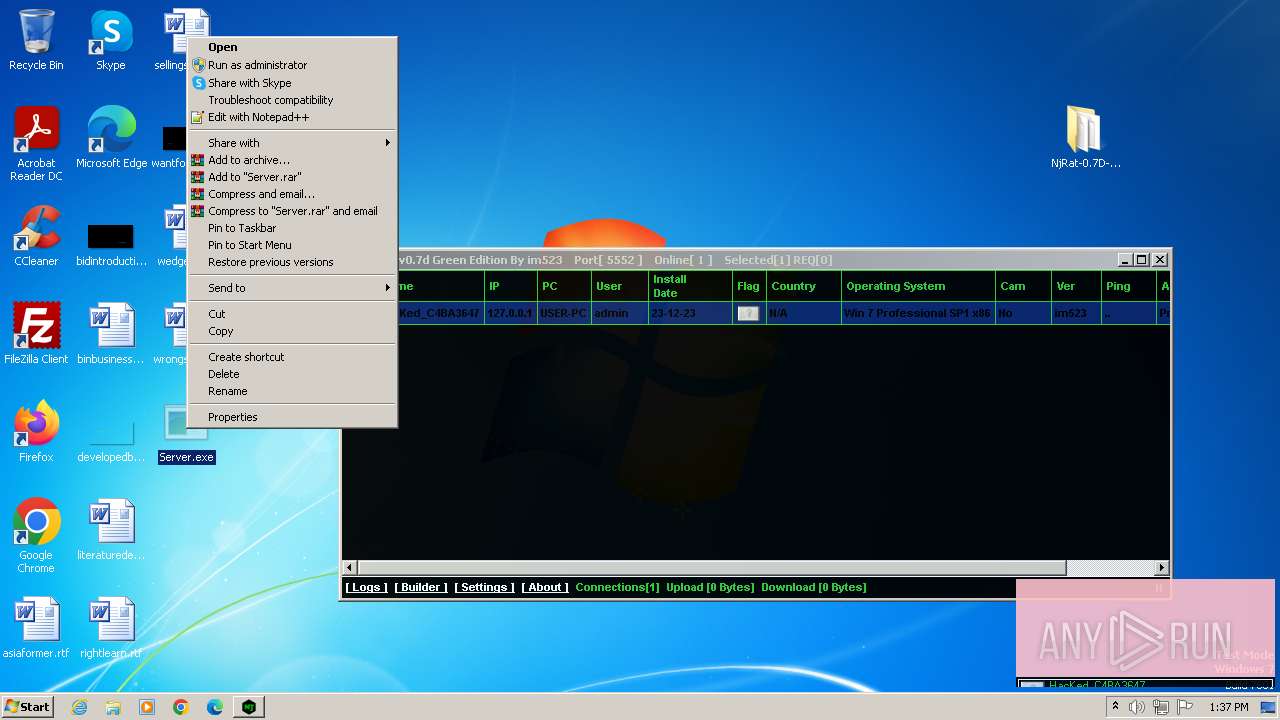
Task: Launch Firefox desktop shortcut
Action: coord(36,432)
